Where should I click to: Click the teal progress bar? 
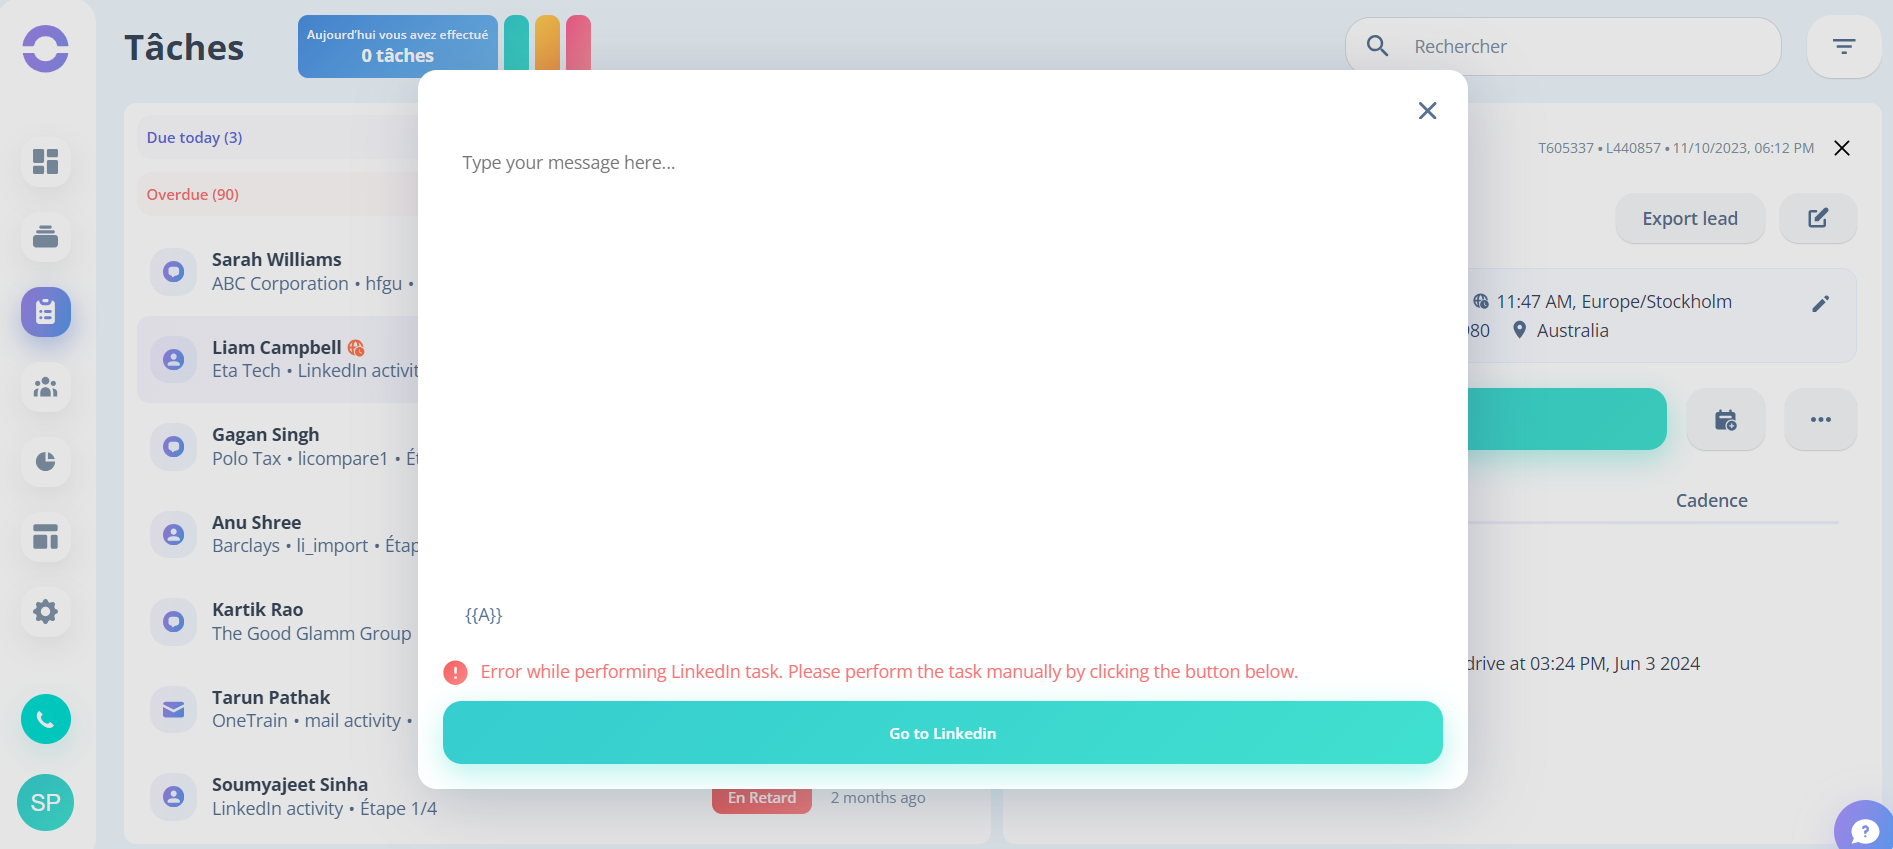tap(516, 43)
